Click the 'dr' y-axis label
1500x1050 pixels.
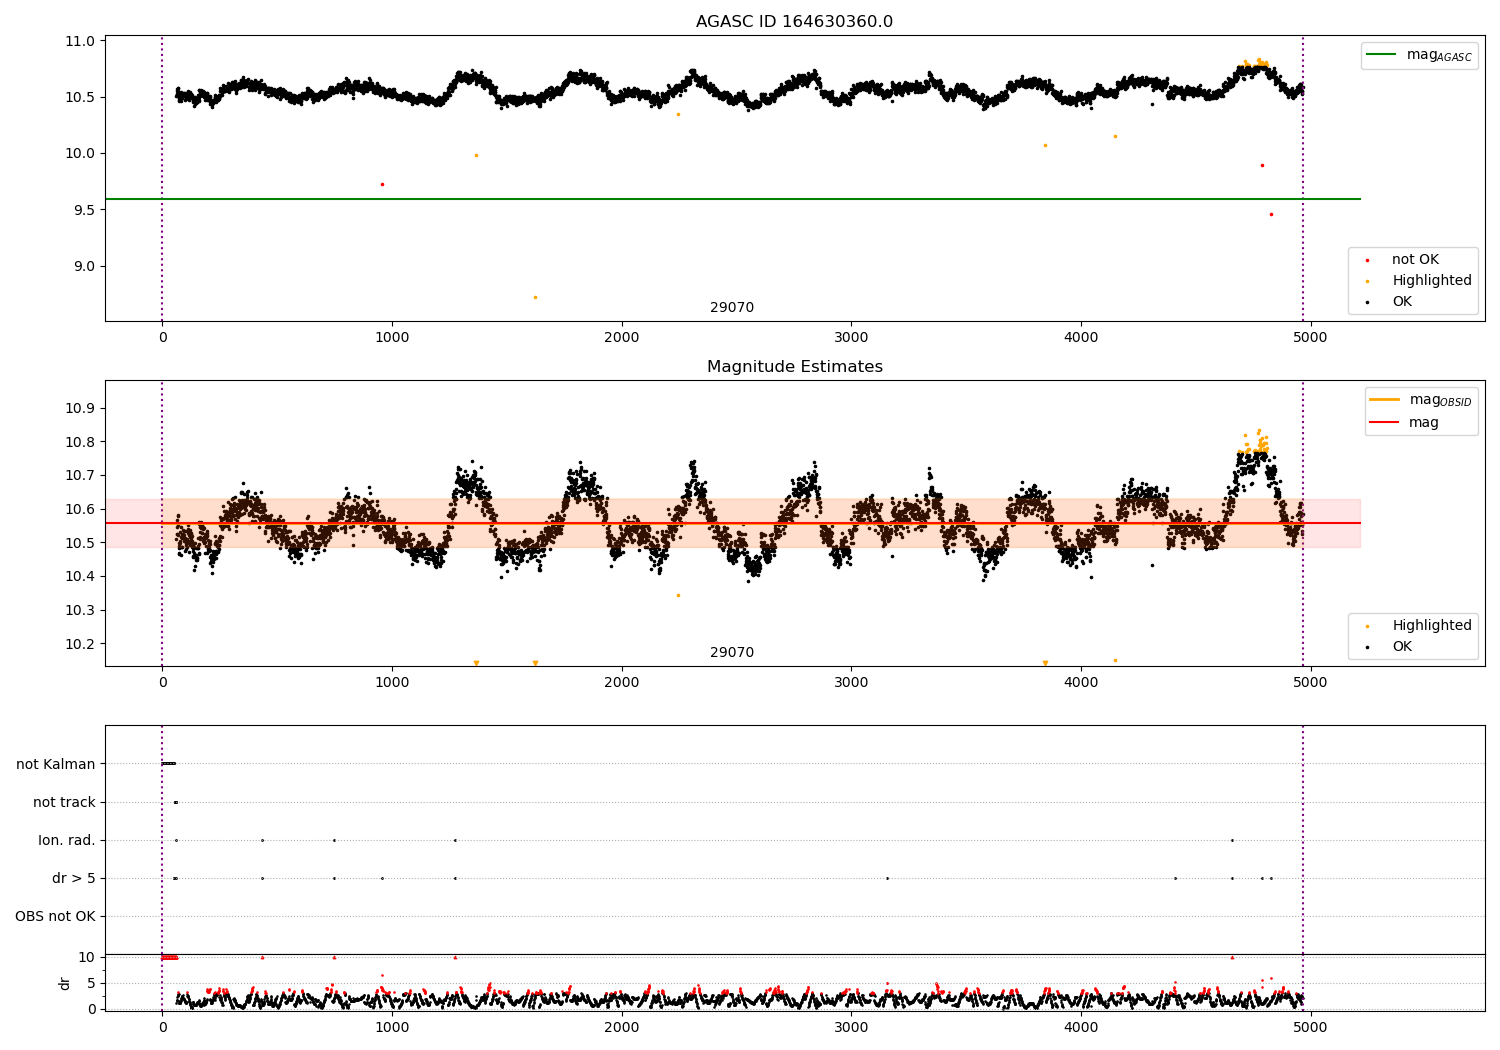(65, 983)
